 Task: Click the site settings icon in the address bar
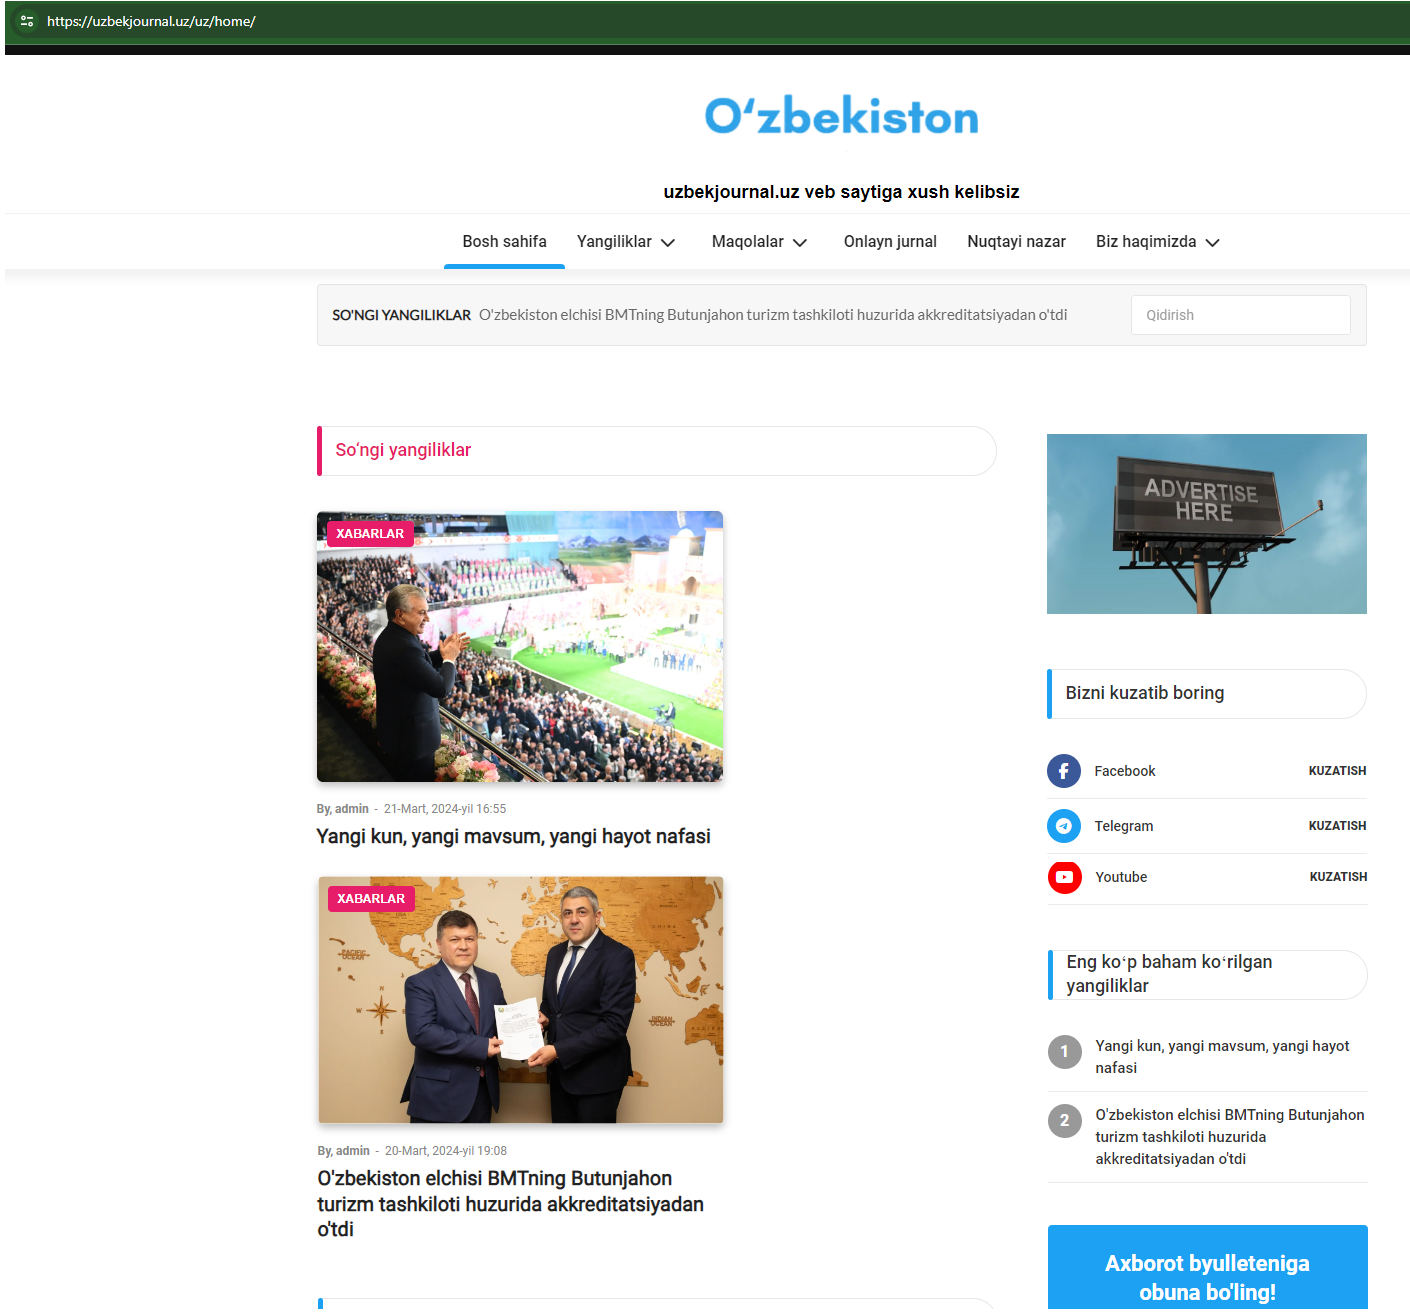(26, 21)
